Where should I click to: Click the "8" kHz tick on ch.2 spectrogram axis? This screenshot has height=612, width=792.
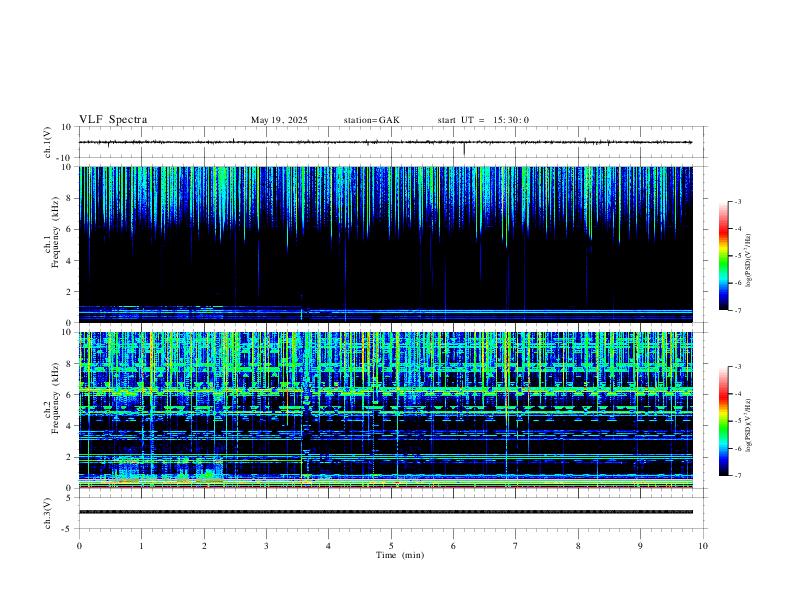tap(70, 363)
